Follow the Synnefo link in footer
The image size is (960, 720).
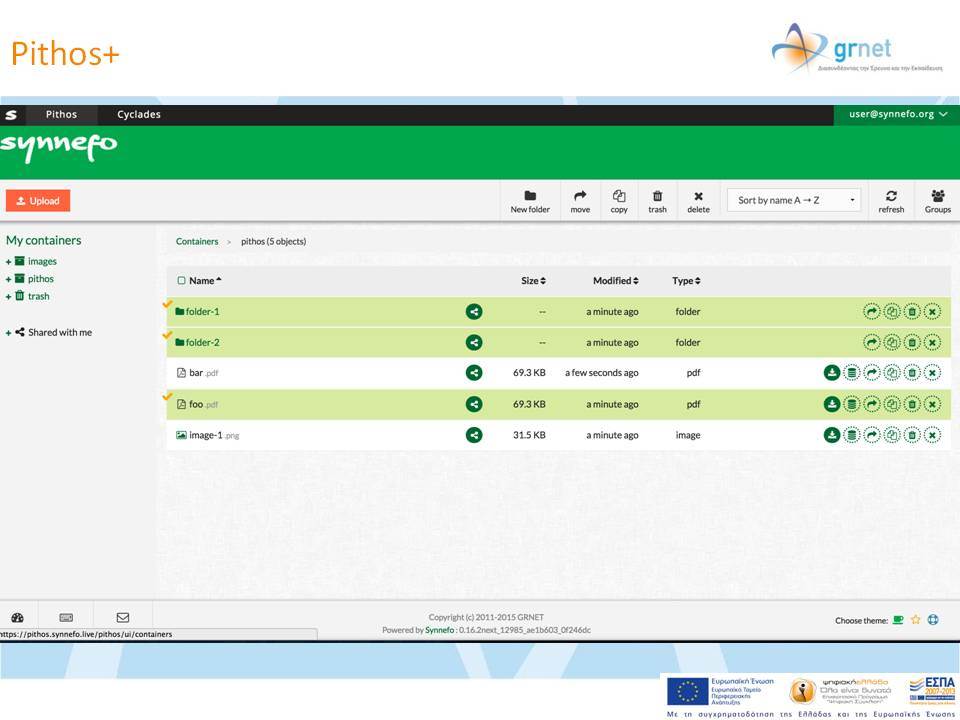coord(440,630)
